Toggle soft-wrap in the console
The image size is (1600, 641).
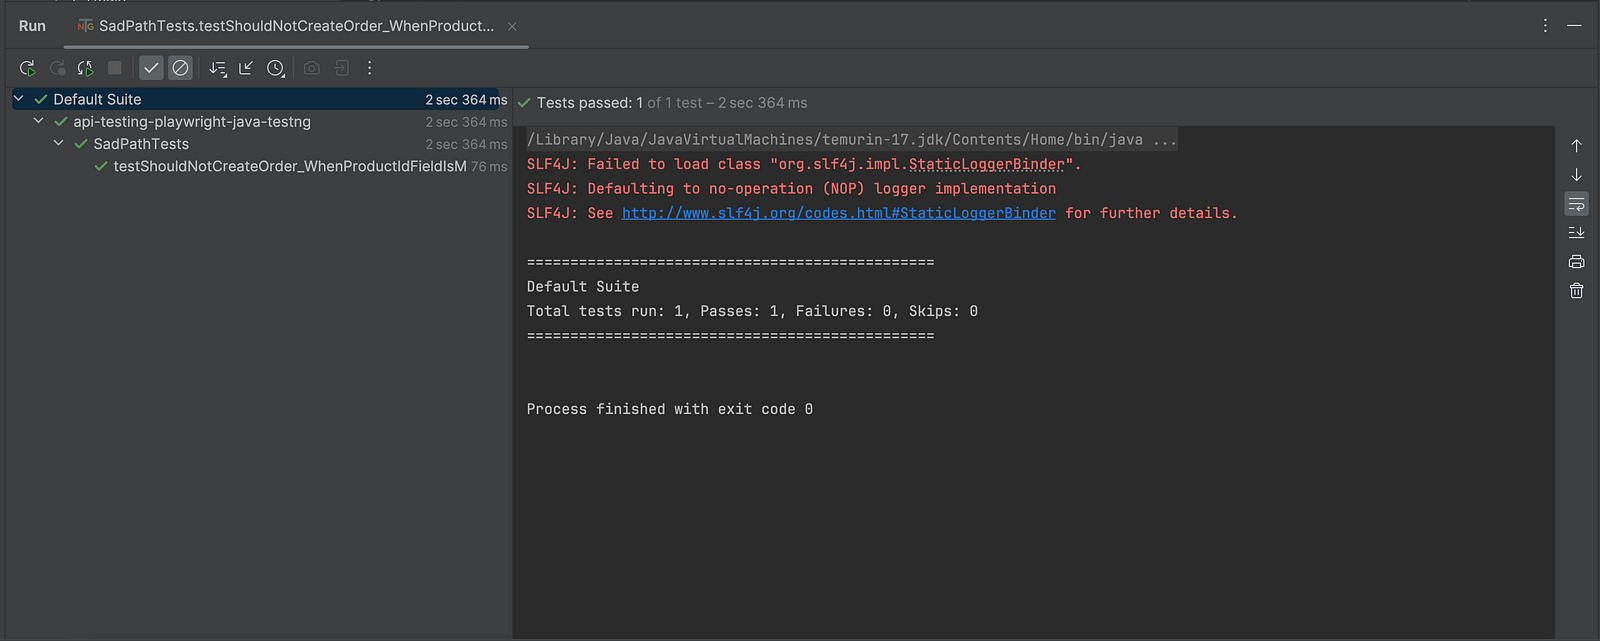[x=1576, y=204]
